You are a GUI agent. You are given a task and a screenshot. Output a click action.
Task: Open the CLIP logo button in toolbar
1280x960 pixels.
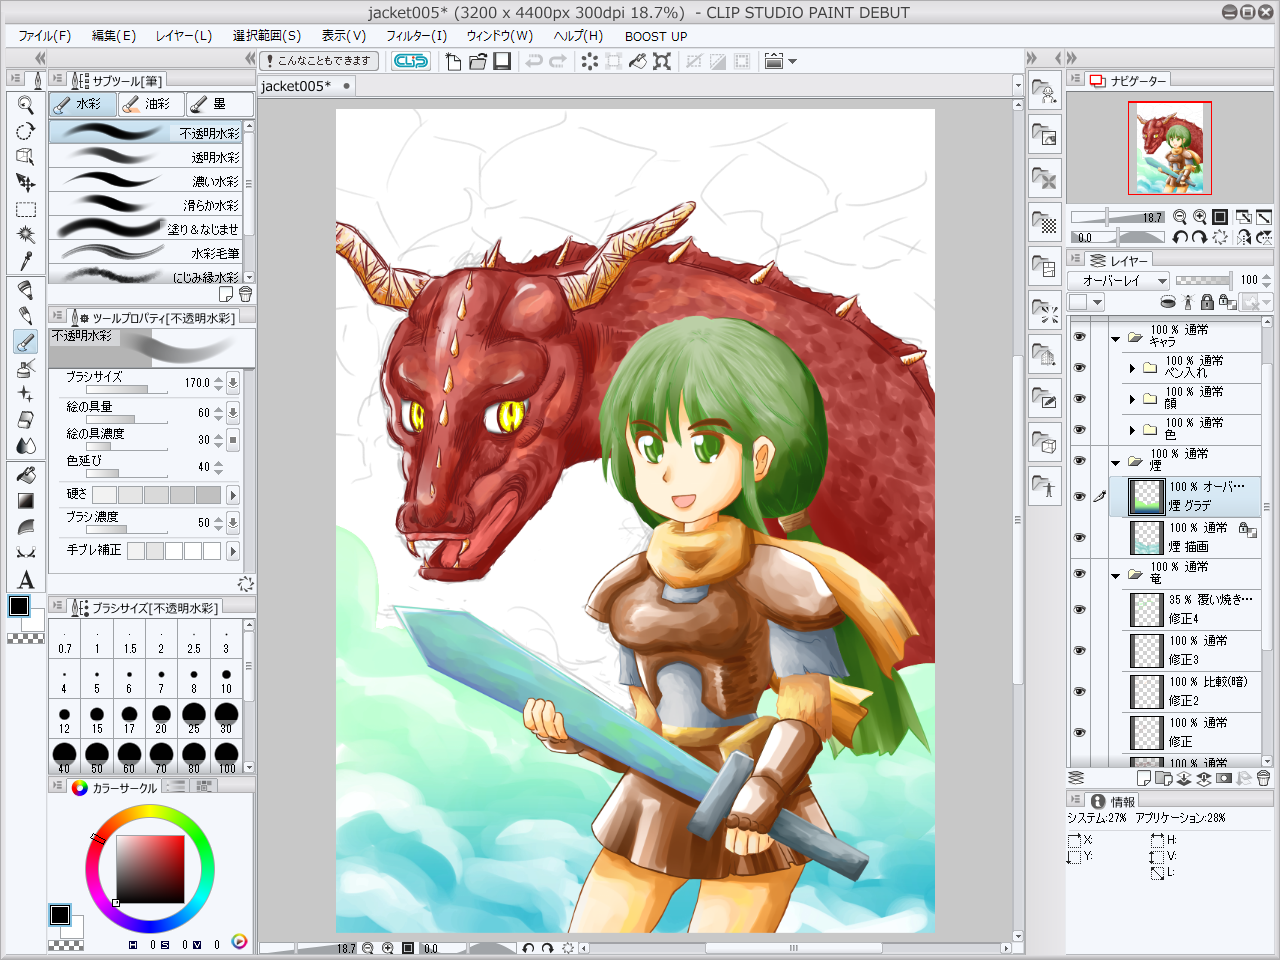[x=410, y=61]
